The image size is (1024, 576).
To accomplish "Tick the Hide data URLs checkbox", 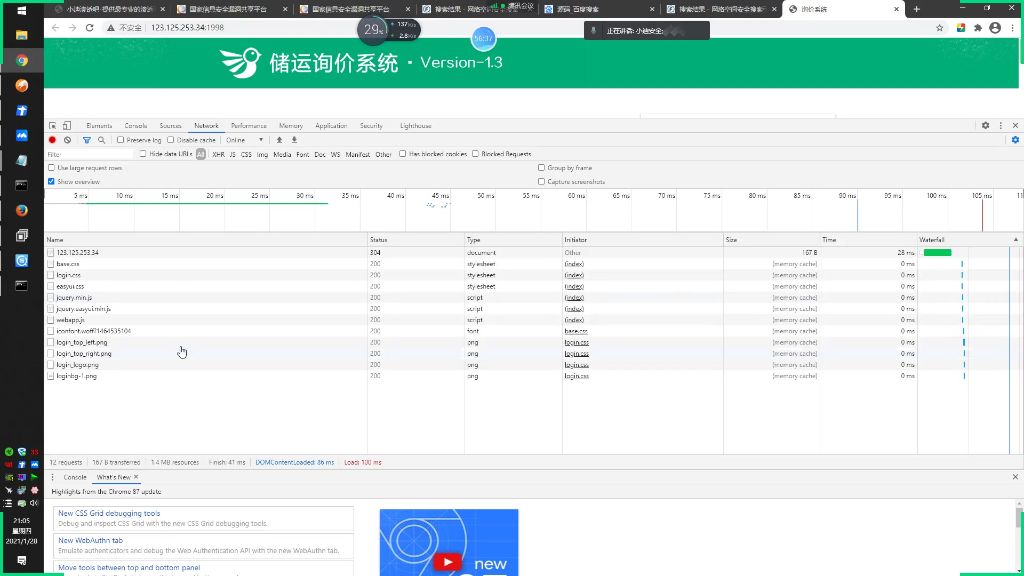I will [x=143, y=154].
